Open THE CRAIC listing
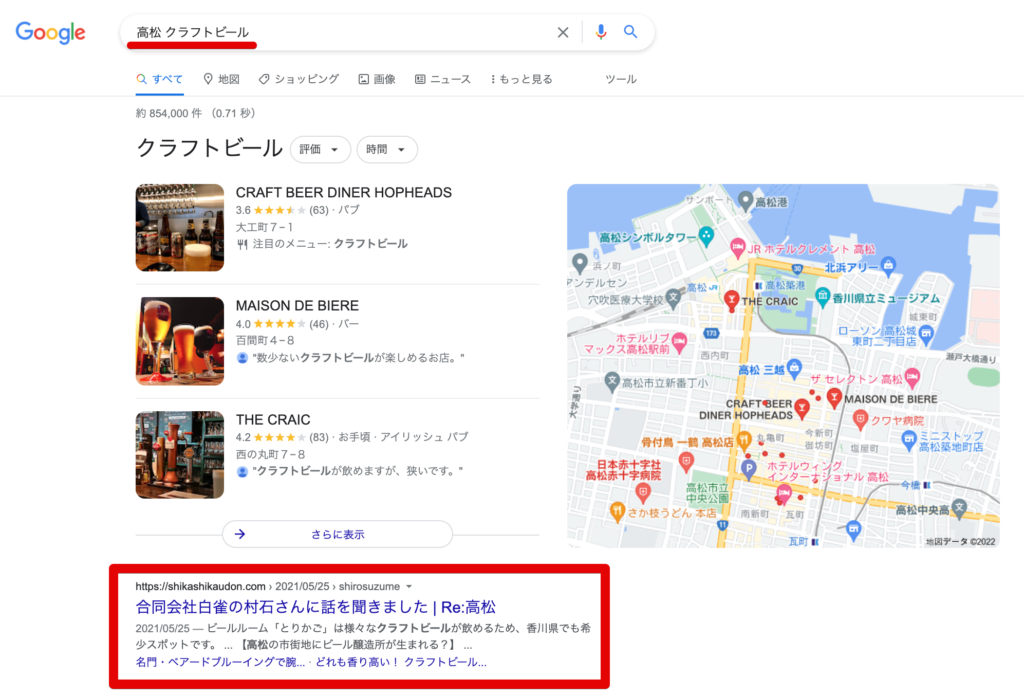 point(273,419)
